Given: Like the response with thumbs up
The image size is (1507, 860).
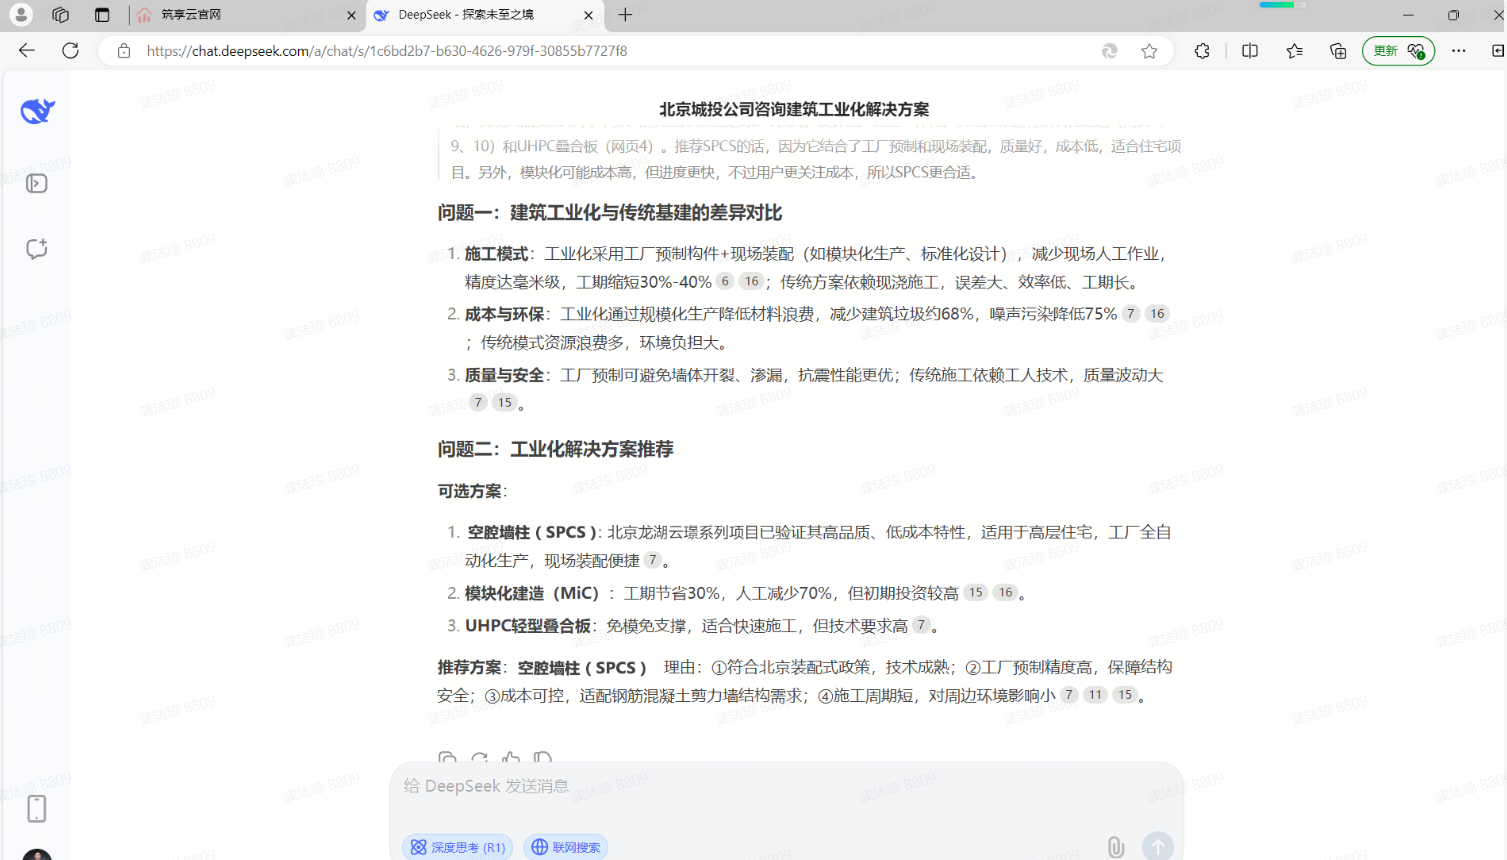Looking at the screenshot, I should (511, 758).
